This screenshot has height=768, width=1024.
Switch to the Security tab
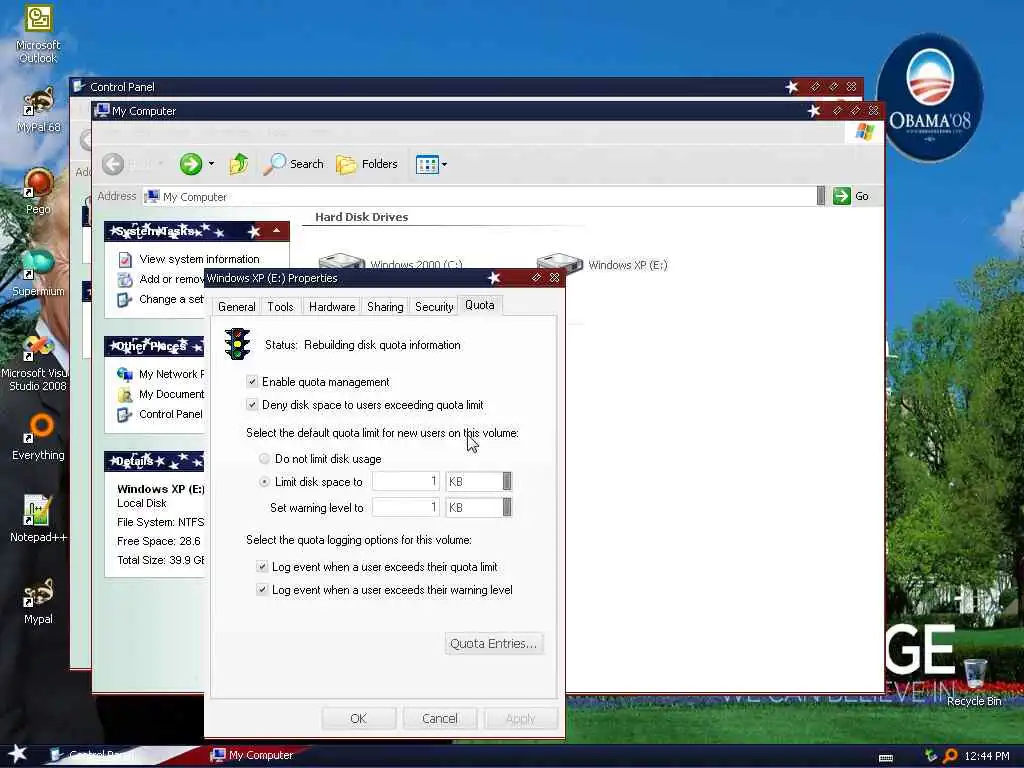point(434,307)
